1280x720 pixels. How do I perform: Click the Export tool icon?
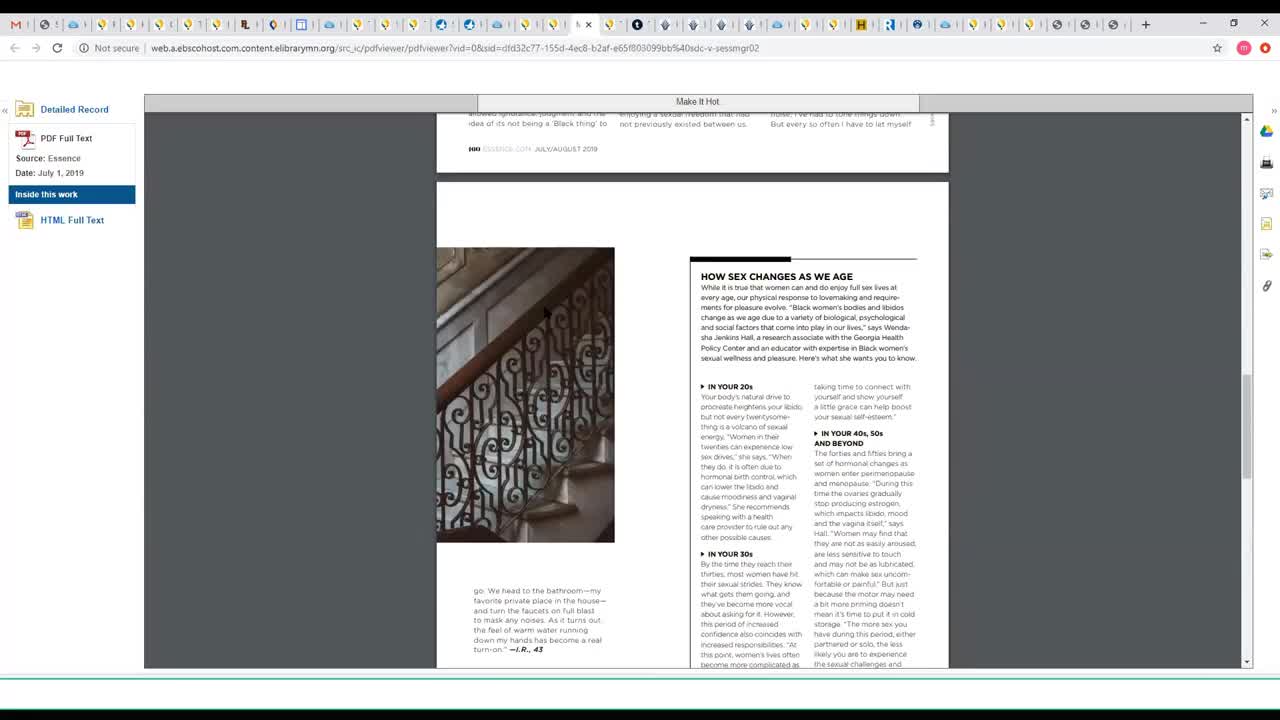[1266, 255]
